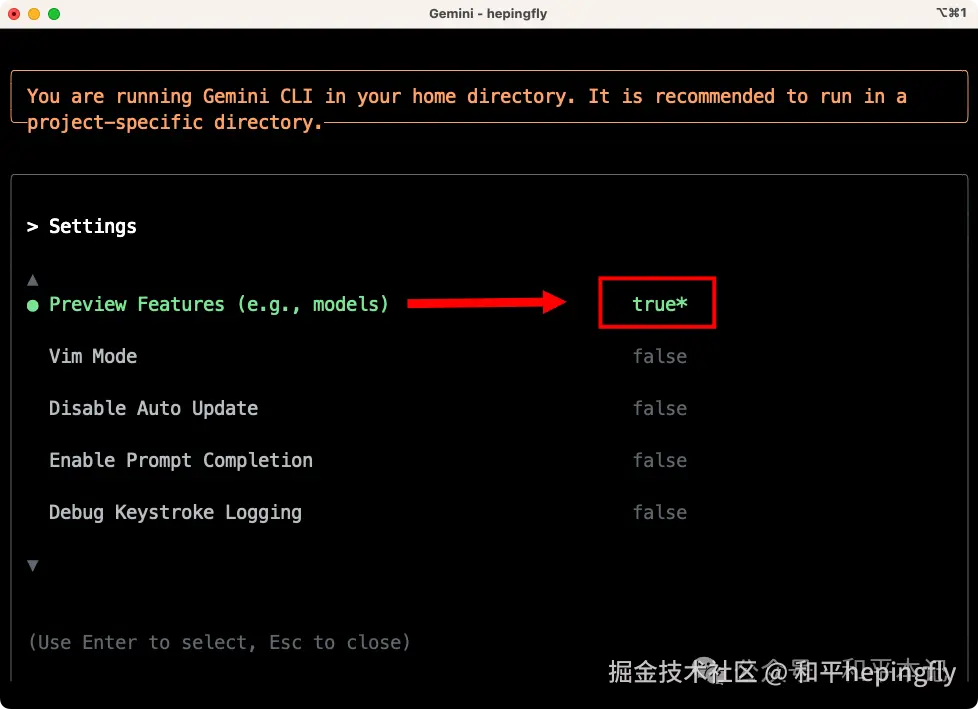Click the up scroll arrow above settings list
Viewport: 978px width, 709px height.
33,280
